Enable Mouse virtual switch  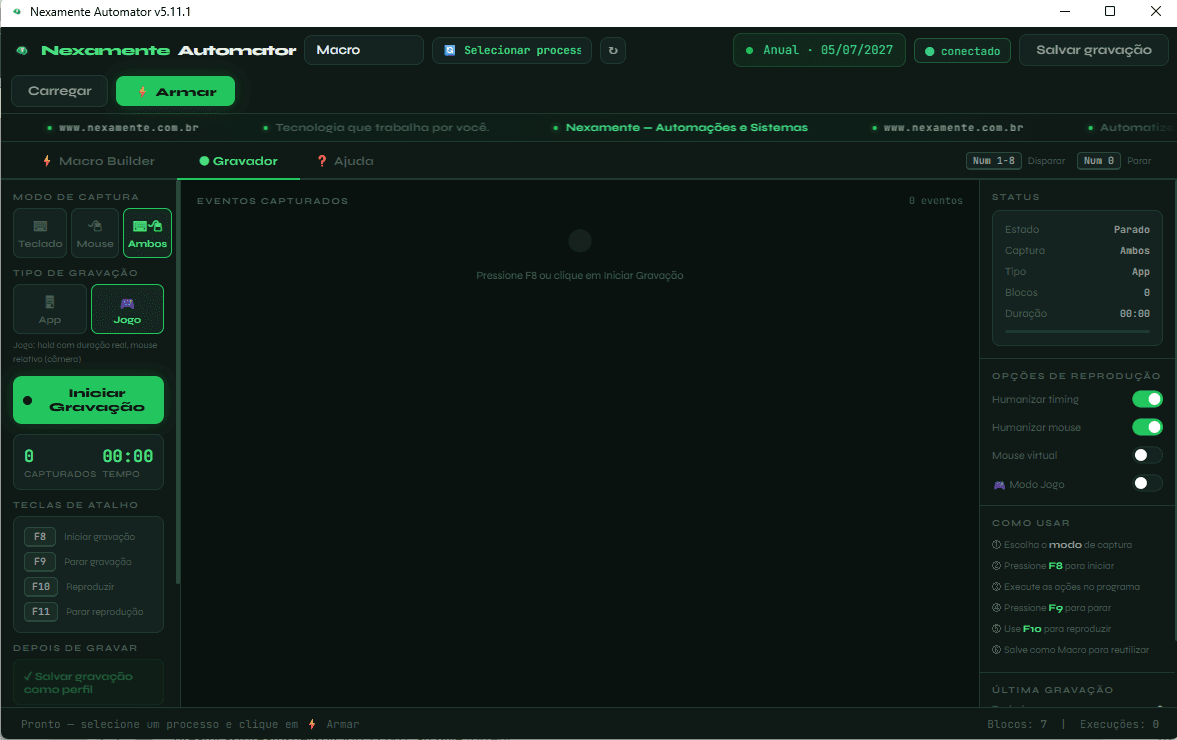click(x=1147, y=455)
